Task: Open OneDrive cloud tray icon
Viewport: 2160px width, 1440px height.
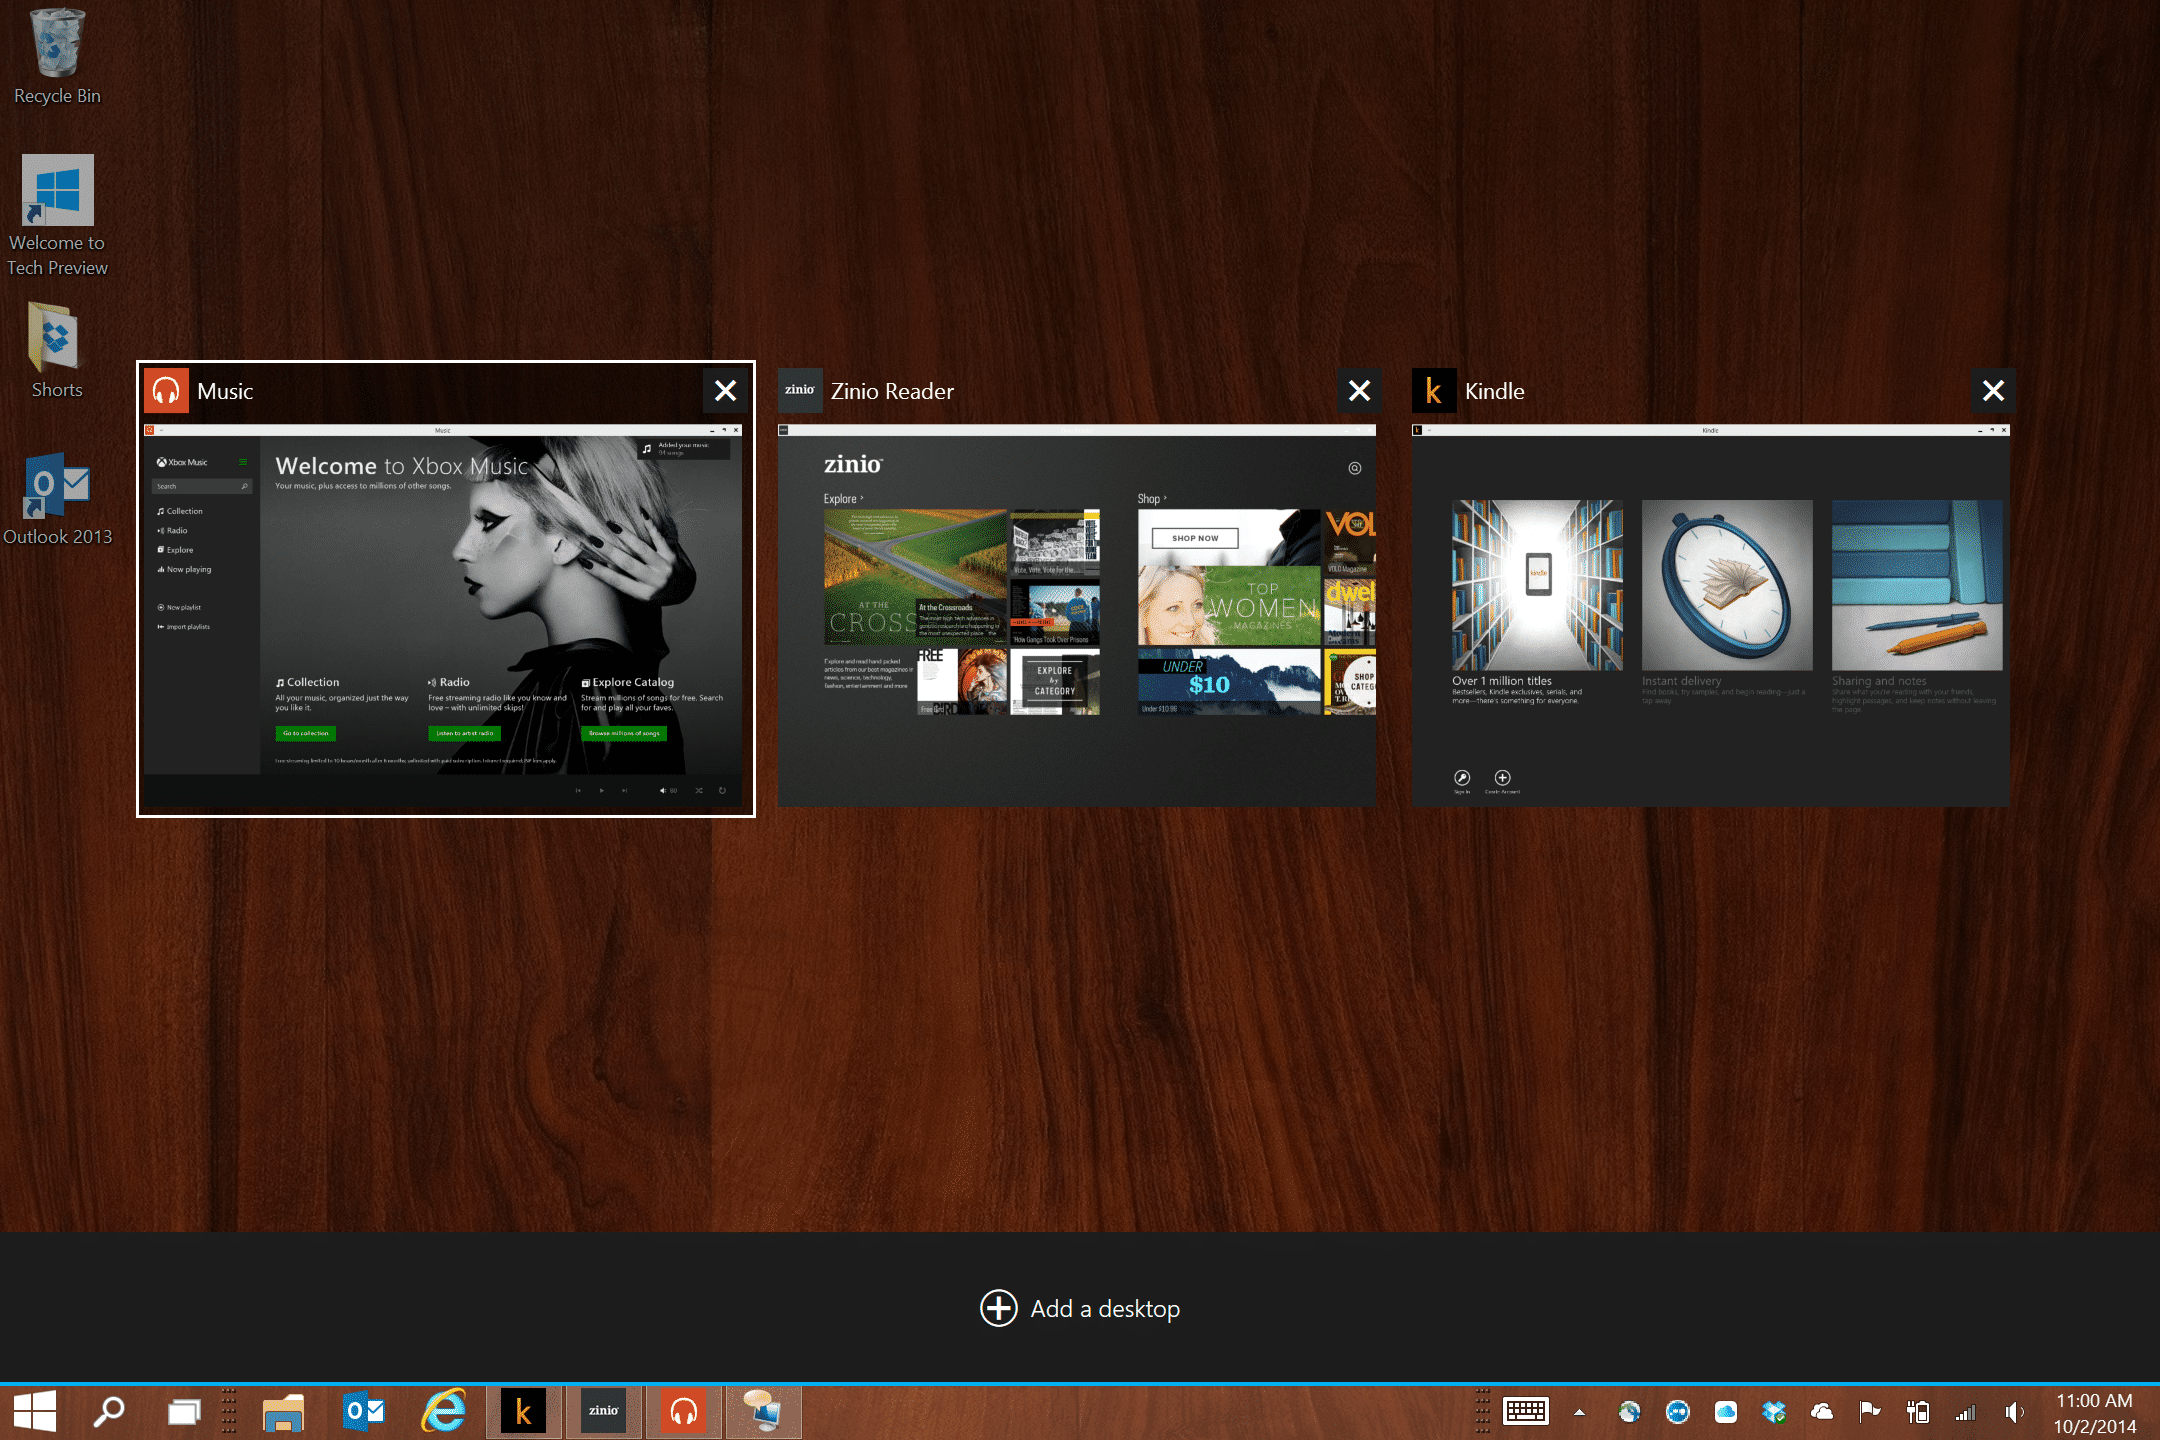Action: point(1822,1412)
